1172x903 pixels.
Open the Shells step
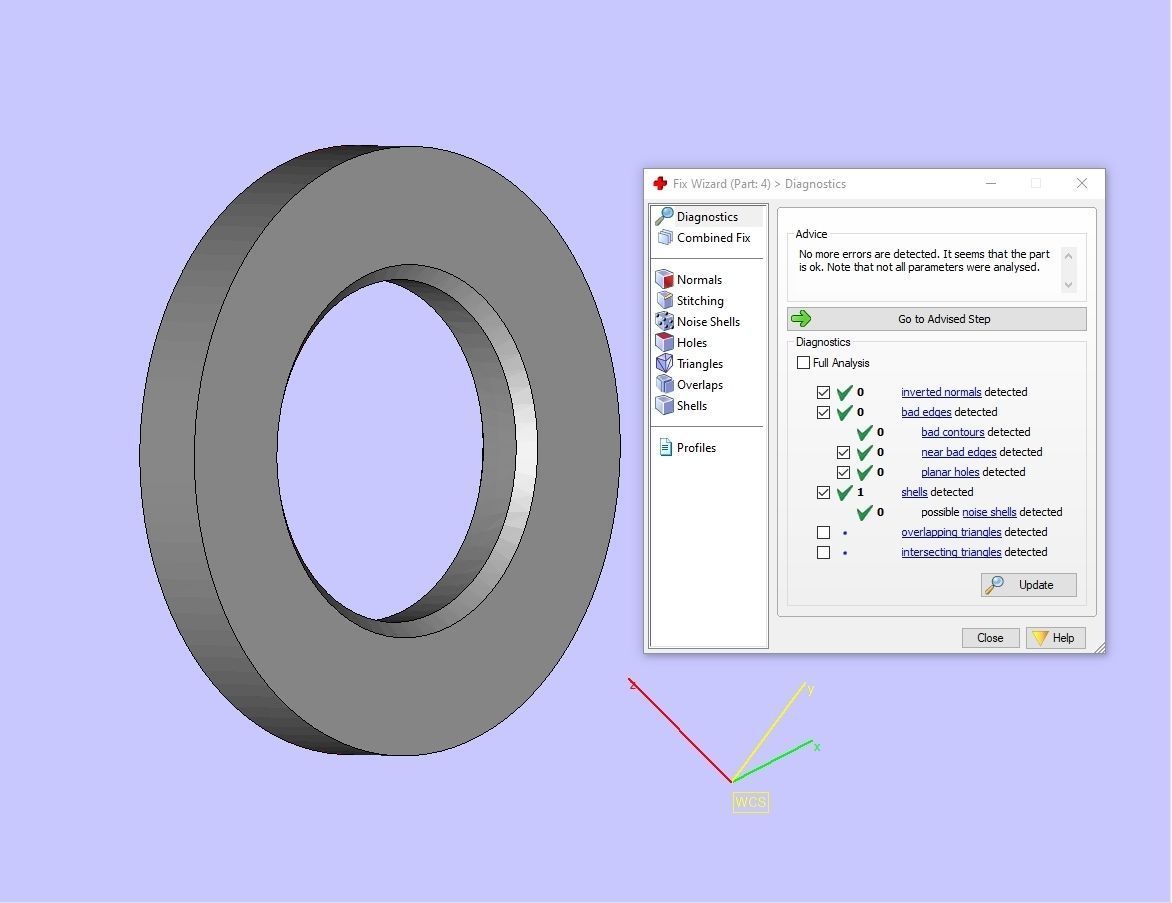pyautogui.click(x=691, y=405)
